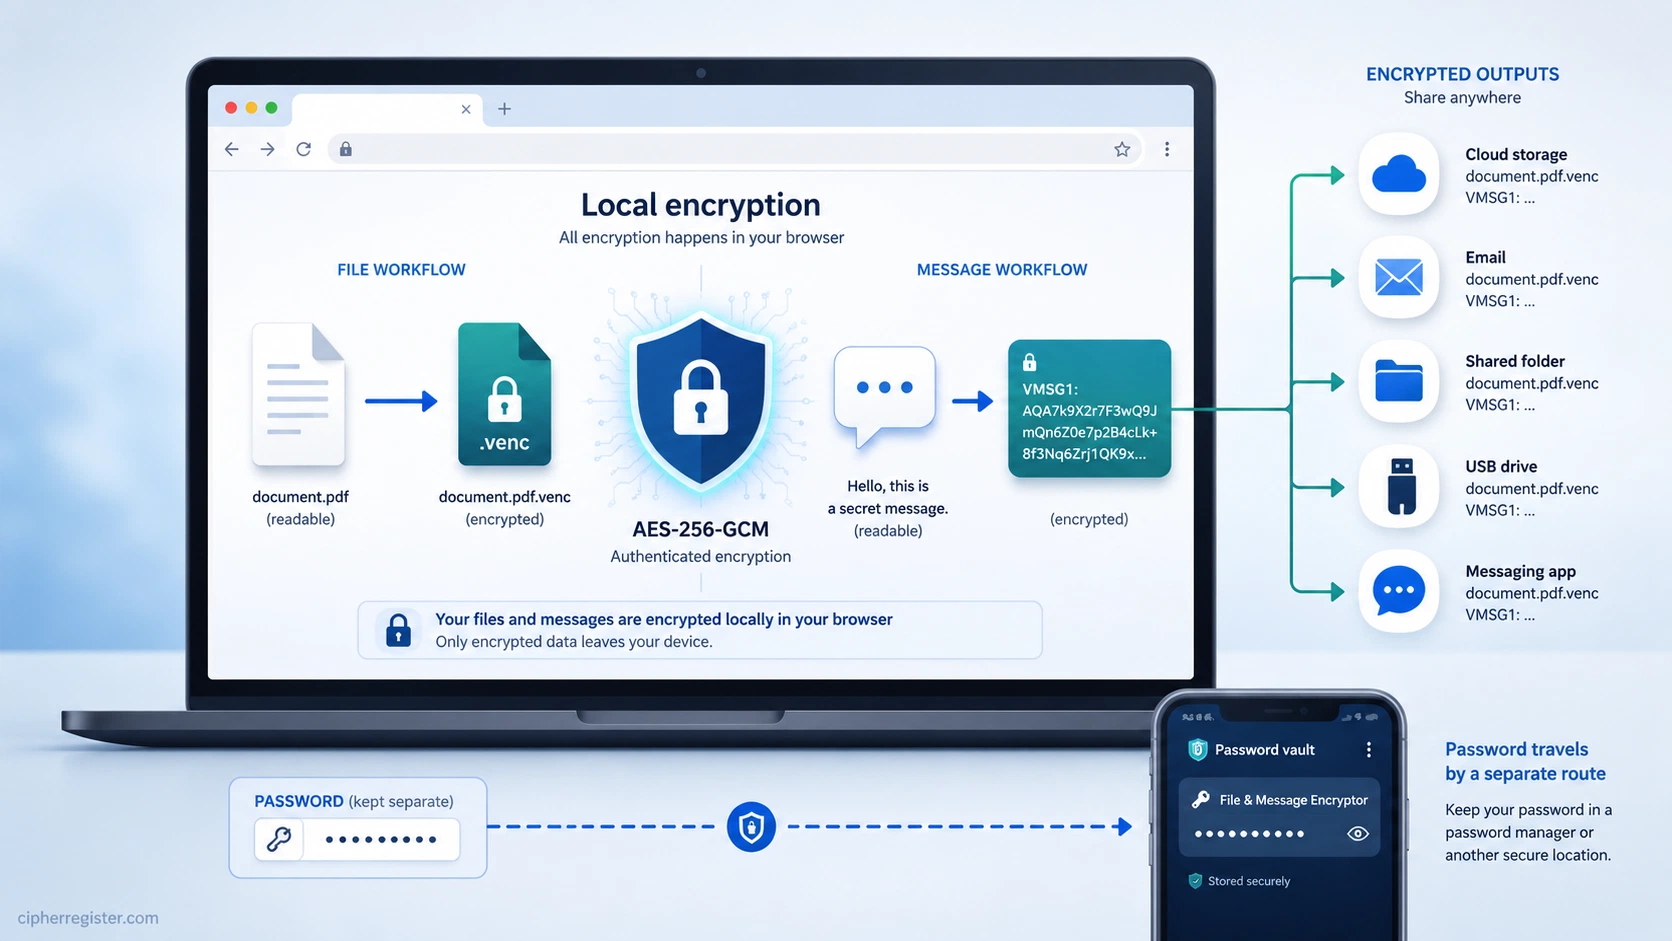Click the masked password field
Viewport: 1672px width, 941px height.
(x=381, y=839)
